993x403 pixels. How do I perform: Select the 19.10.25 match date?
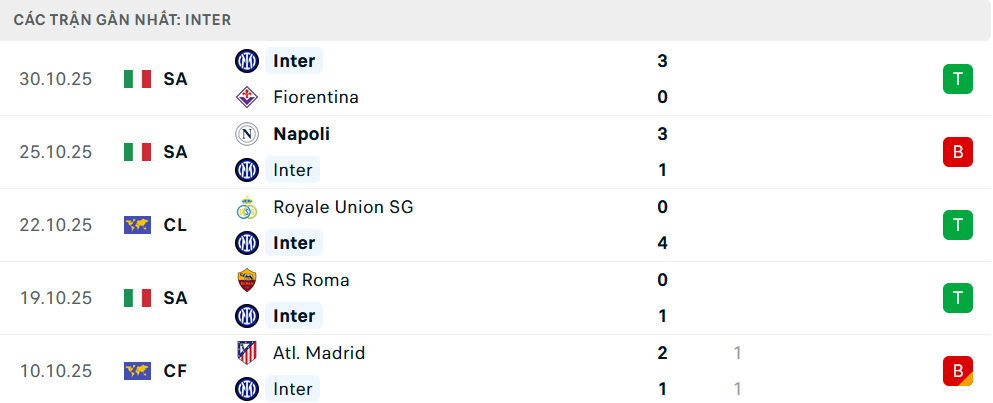[55, 298]
